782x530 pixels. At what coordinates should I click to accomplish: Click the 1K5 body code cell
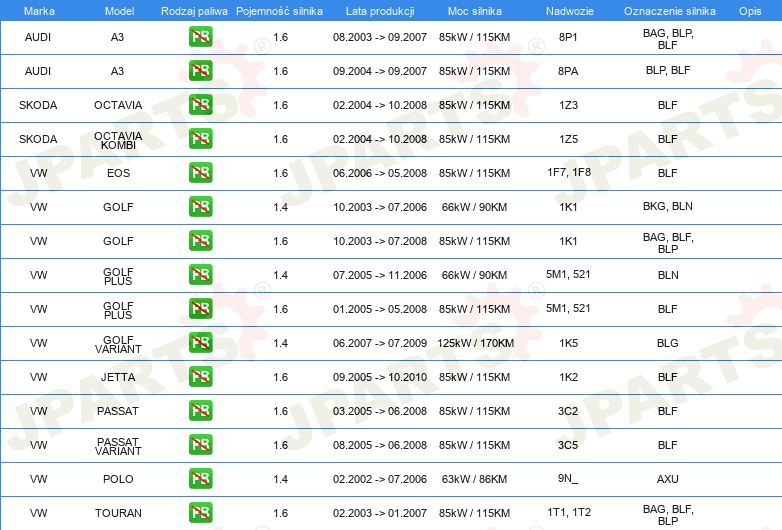pyautogui.click(x=568, y=343)
